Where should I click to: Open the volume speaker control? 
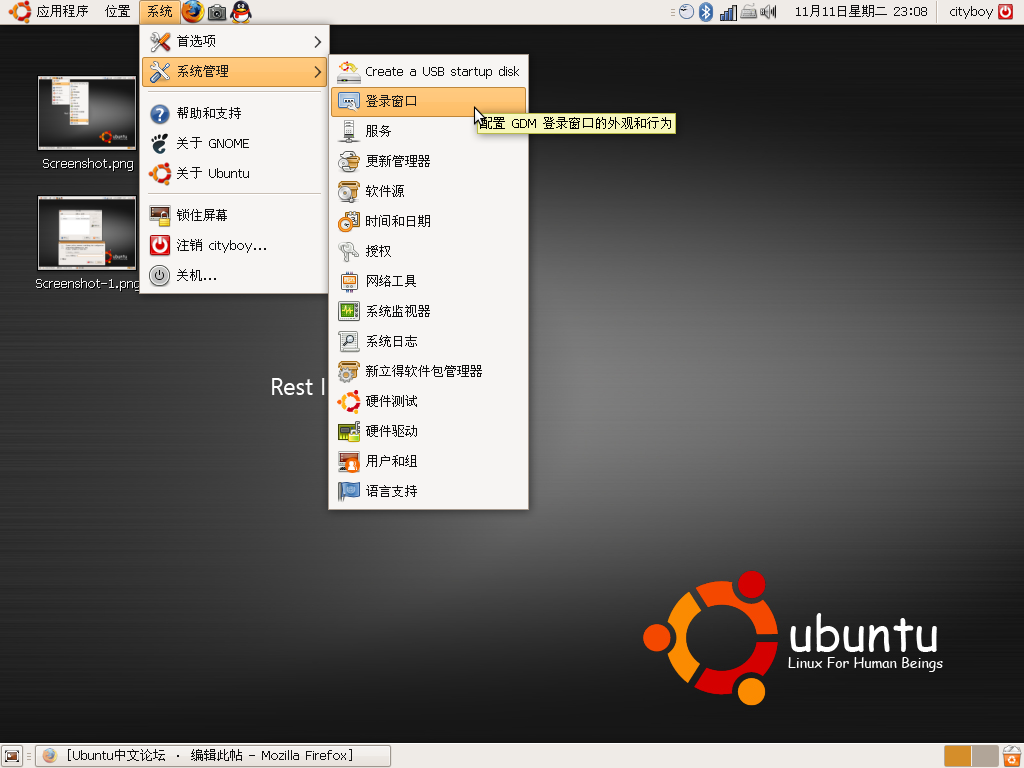(x=769, y=12)
